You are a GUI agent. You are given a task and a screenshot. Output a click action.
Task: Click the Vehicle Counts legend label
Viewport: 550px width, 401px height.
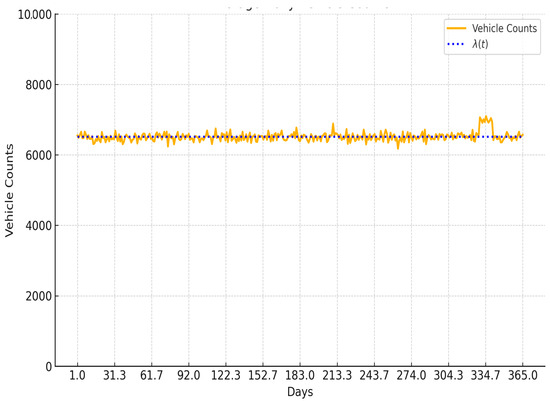click(504, 28)
